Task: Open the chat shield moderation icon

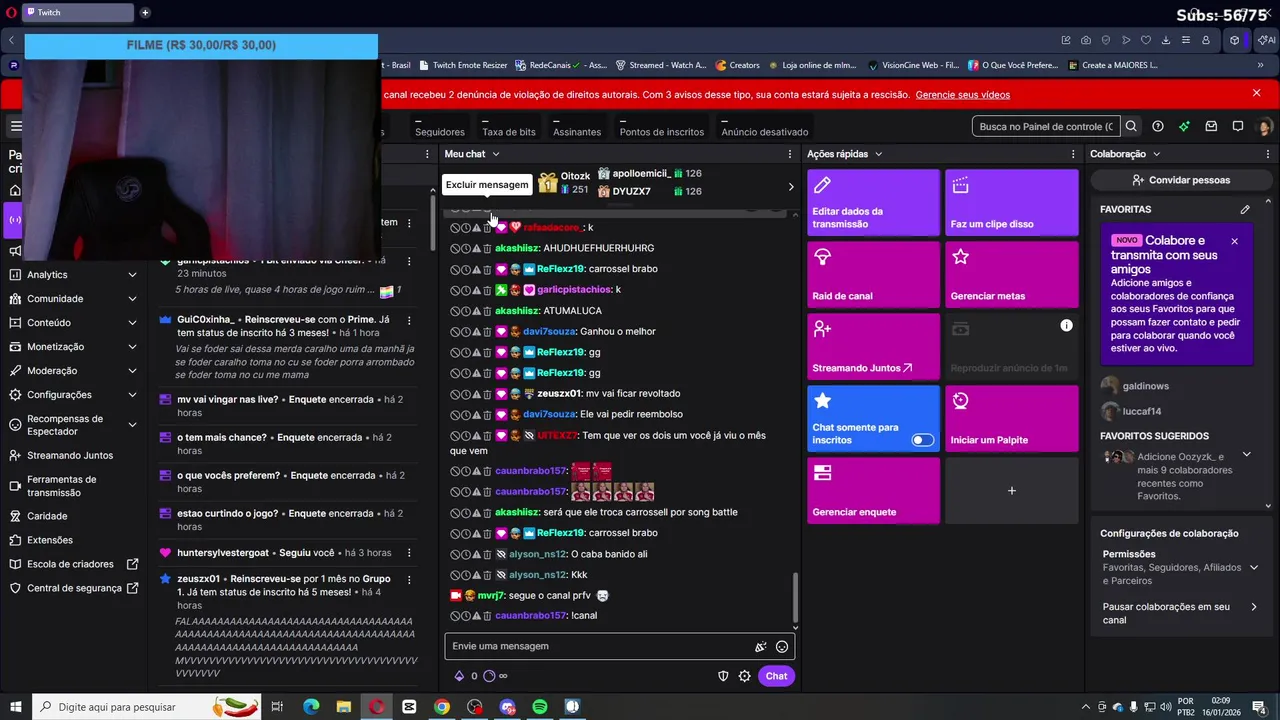Action: tap(723, 676)
